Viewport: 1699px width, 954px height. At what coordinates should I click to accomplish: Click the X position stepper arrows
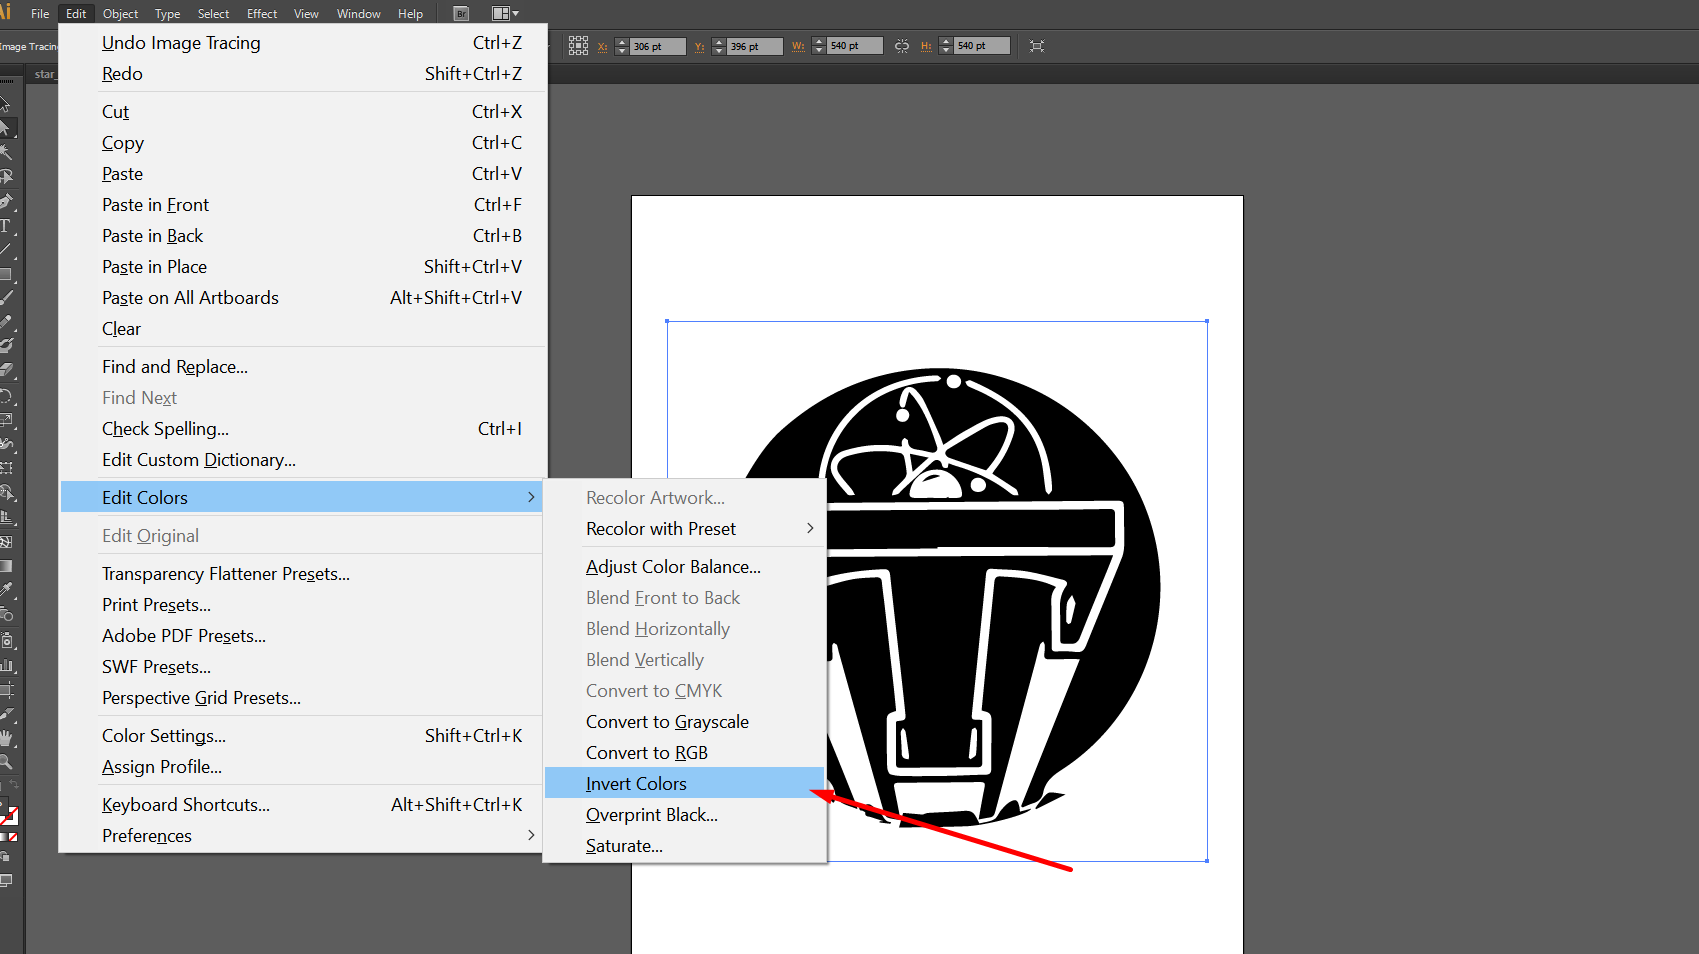click(x=622, y=46)
